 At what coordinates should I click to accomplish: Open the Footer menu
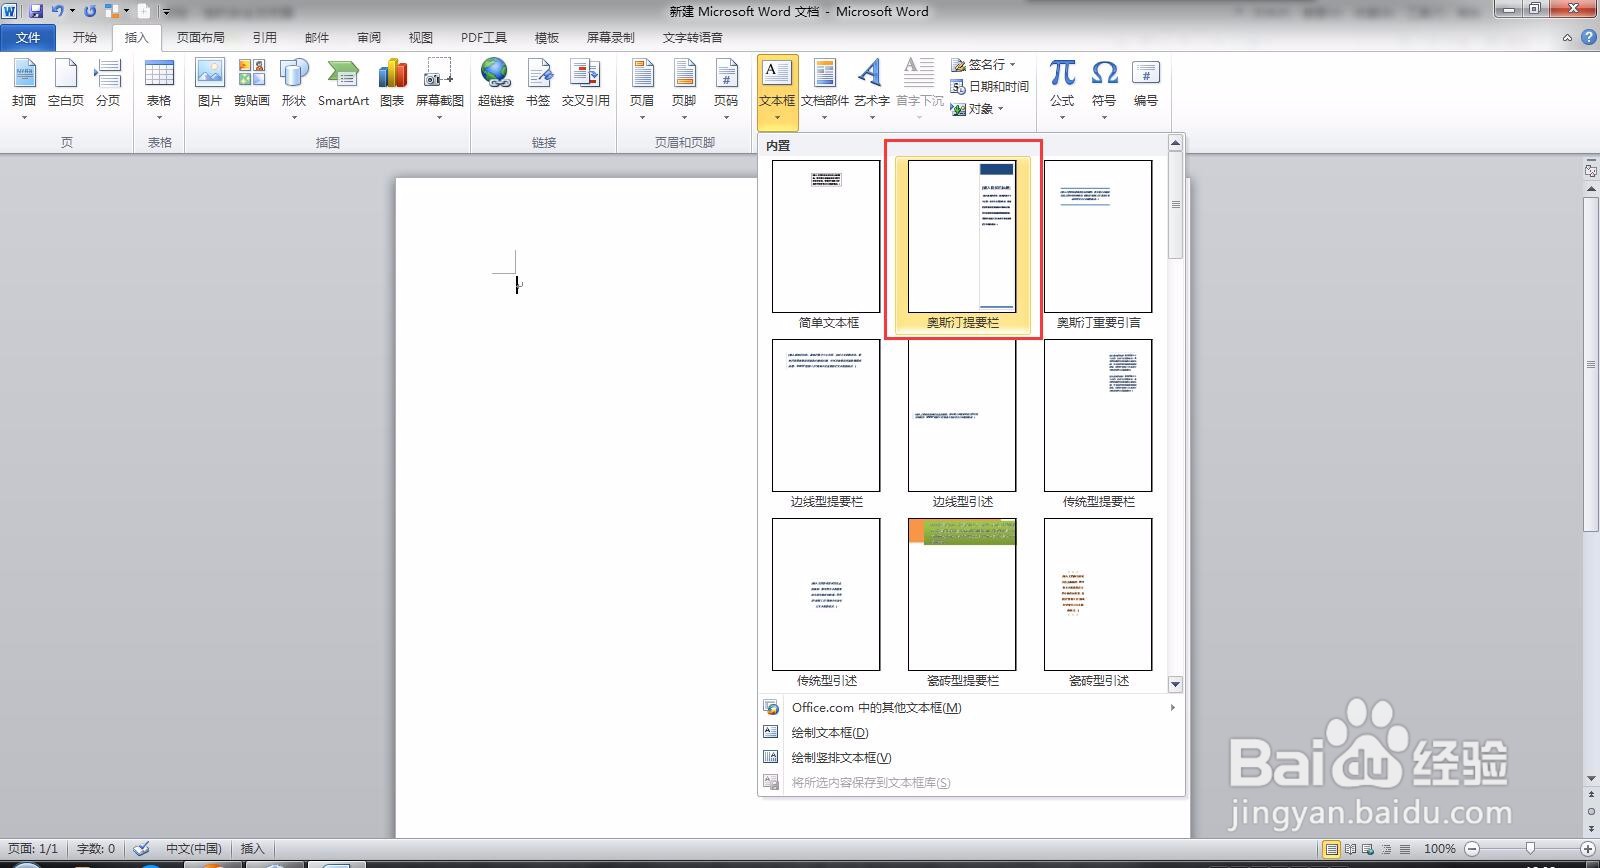click(x=684, y=88)
